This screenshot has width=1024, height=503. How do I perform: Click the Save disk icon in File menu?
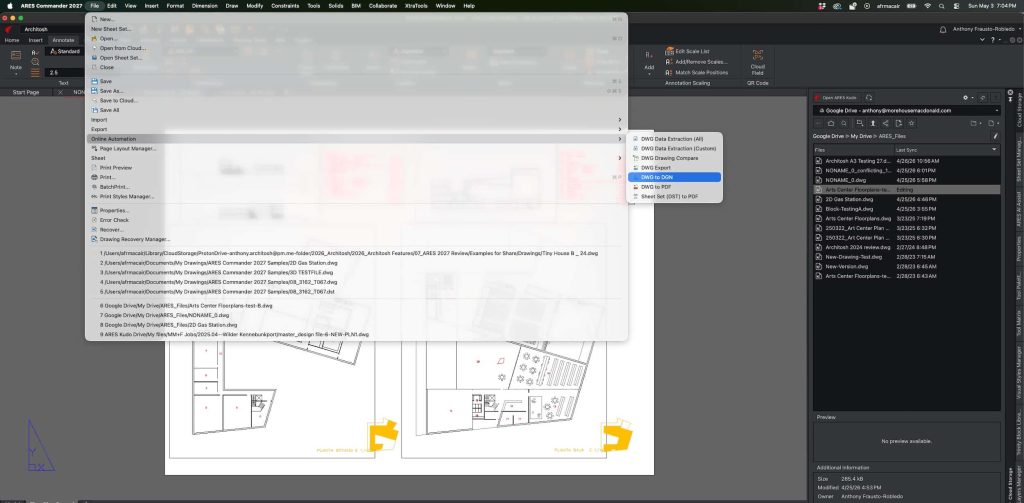(x=95, y=82)
